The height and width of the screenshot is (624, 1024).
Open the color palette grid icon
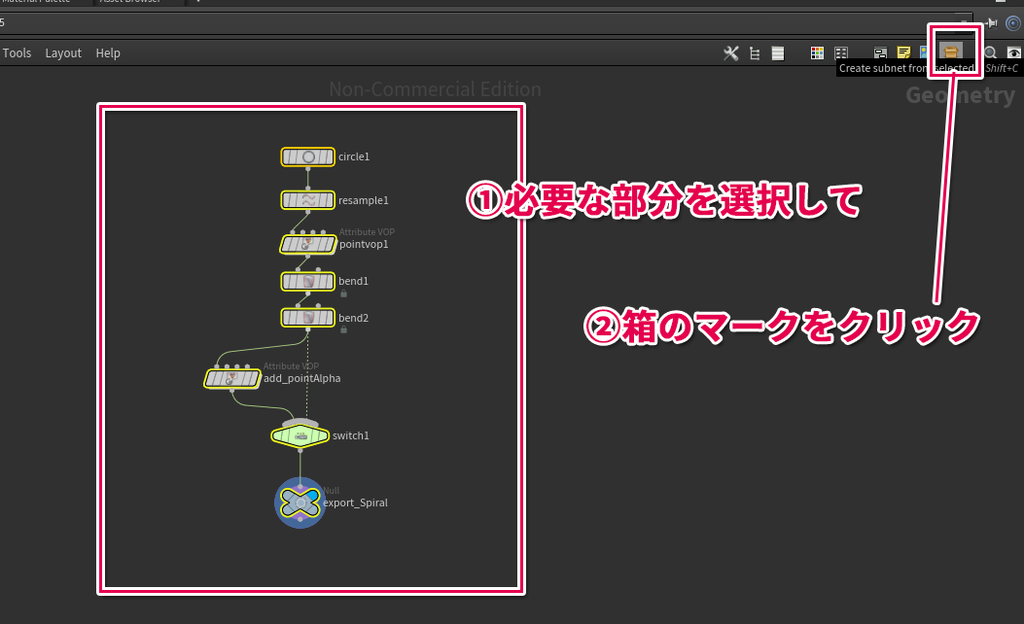pyautogui.click(x=817, y=53)
